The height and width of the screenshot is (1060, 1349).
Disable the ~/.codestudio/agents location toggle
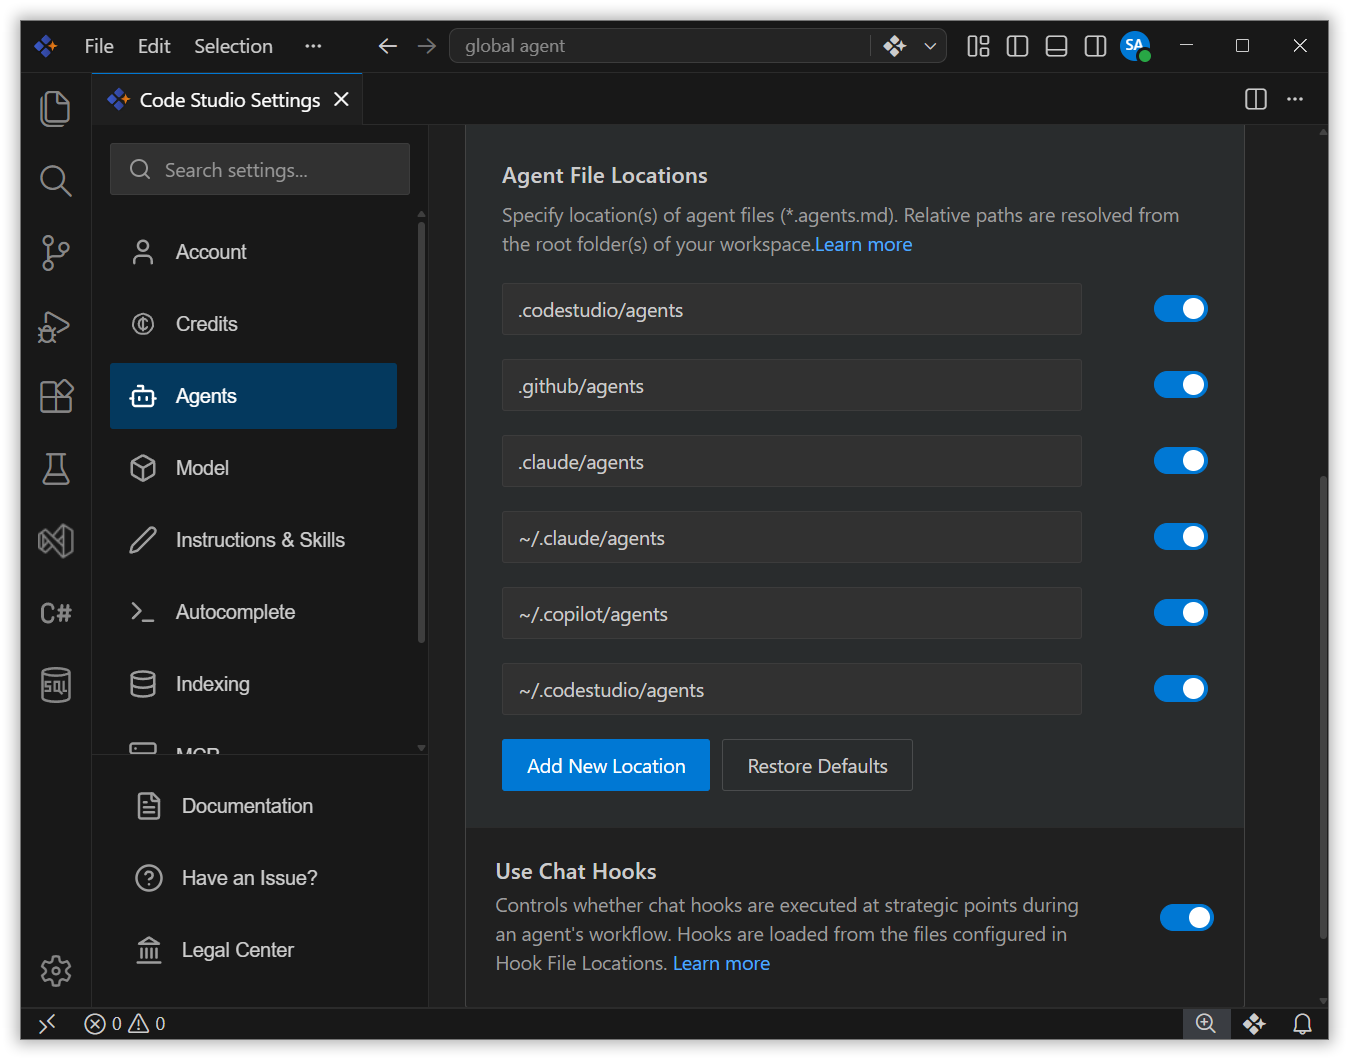click(x=1180, y=689)
